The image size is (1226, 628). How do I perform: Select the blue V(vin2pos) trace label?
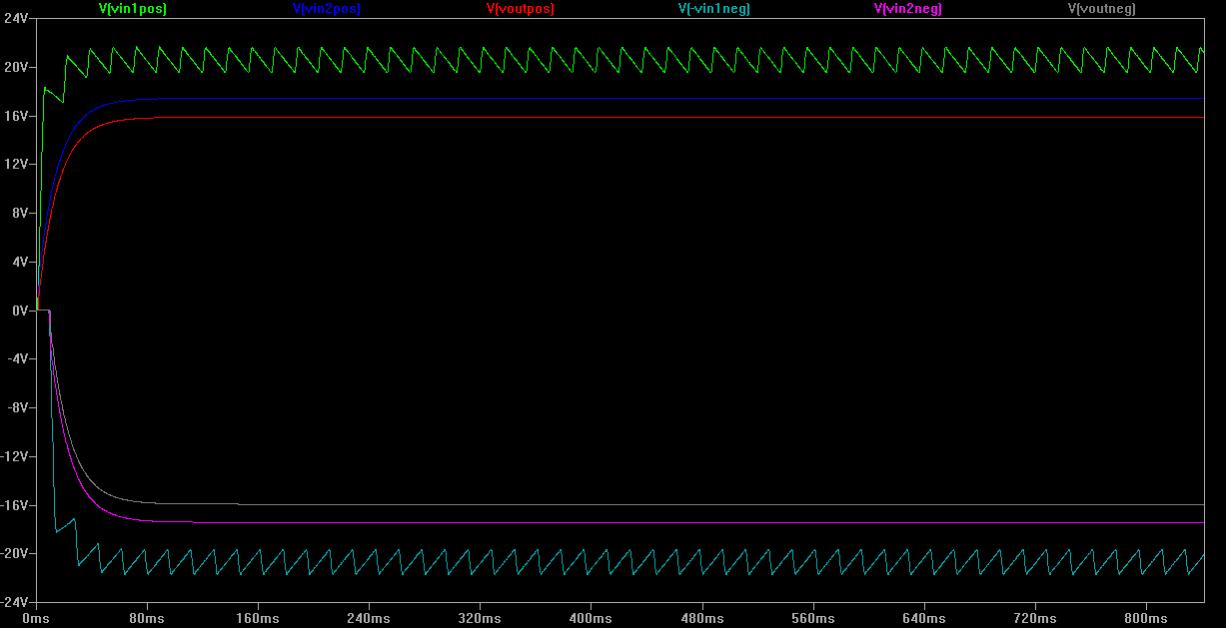click(x=326, y=9)
